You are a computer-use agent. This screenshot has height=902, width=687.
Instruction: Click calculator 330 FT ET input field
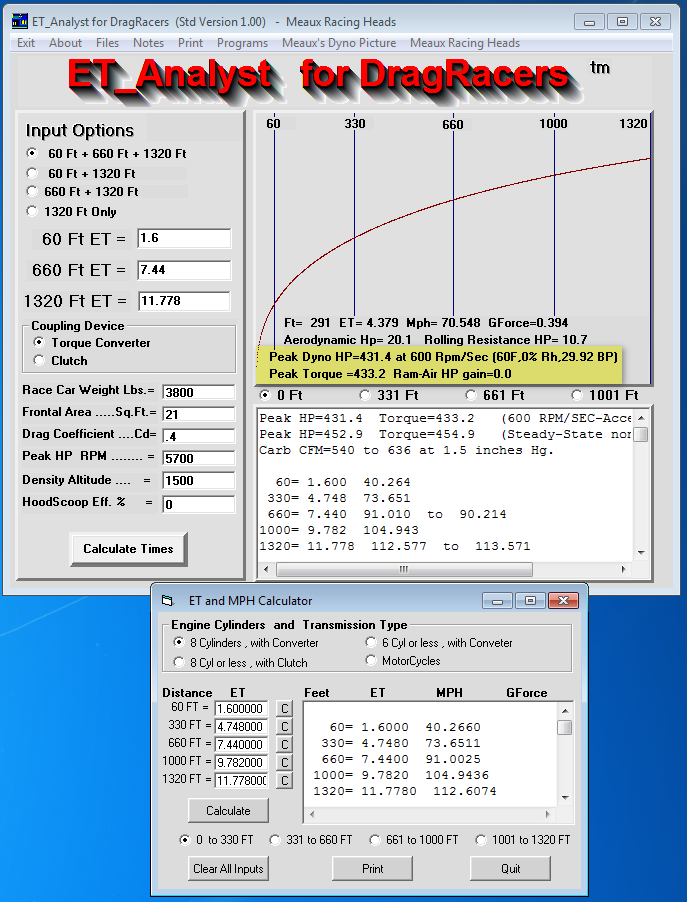pos(242,727)
